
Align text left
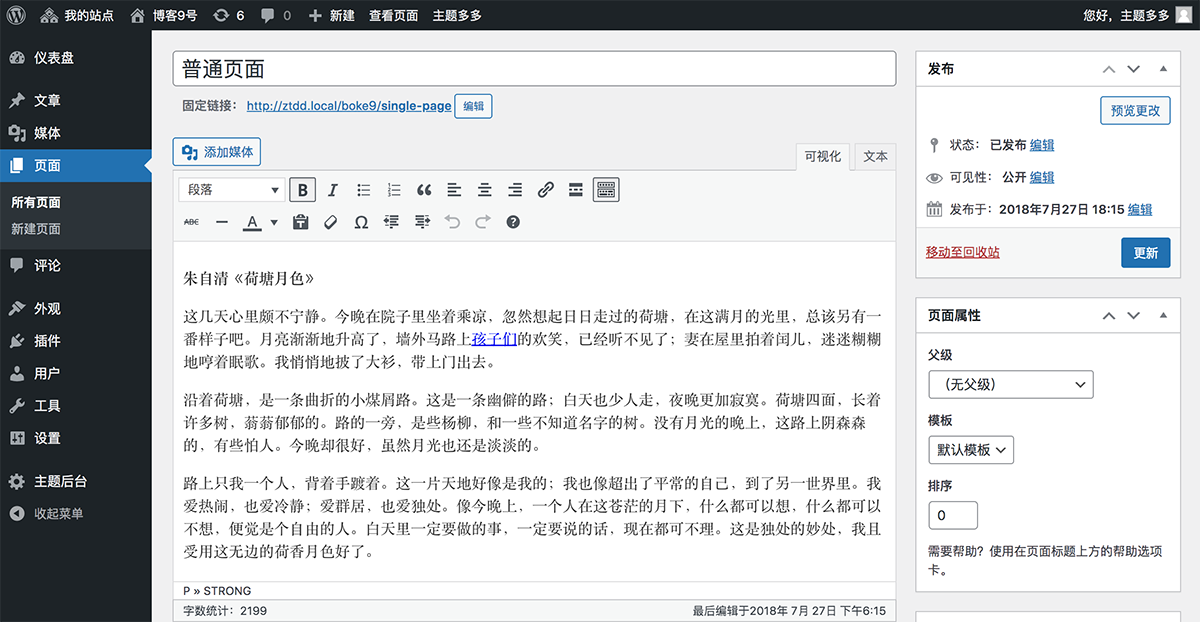click(x=454, y=190)
